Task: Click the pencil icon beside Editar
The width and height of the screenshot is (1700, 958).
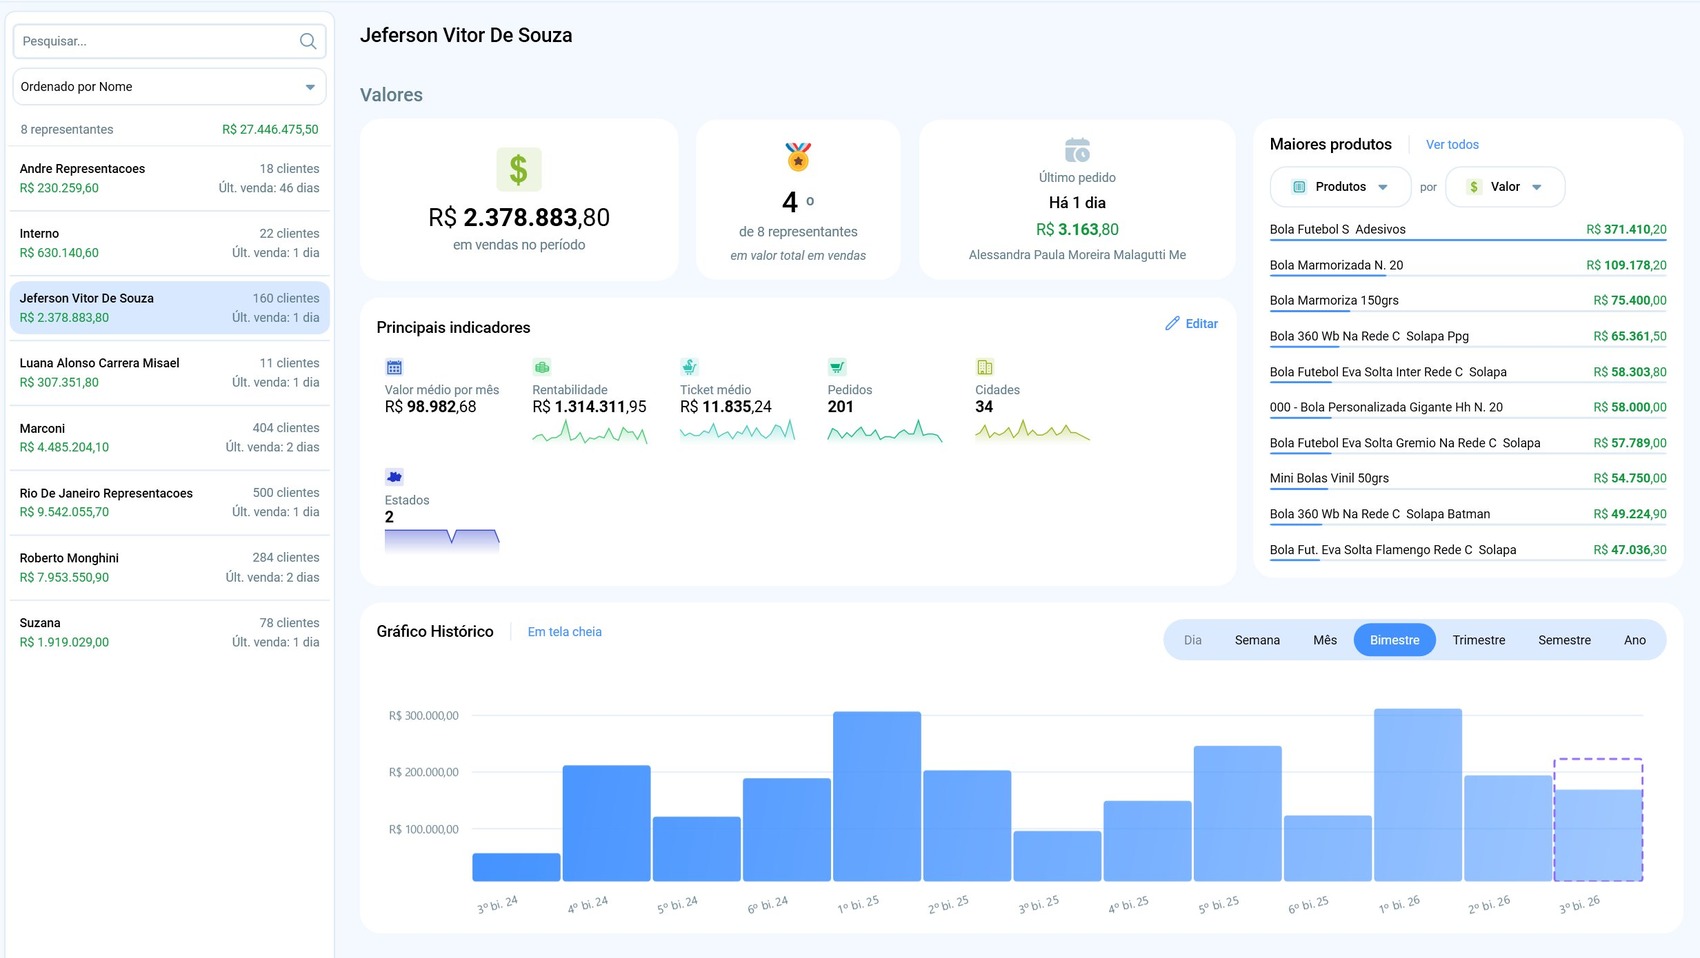Action: (1172, 324)
